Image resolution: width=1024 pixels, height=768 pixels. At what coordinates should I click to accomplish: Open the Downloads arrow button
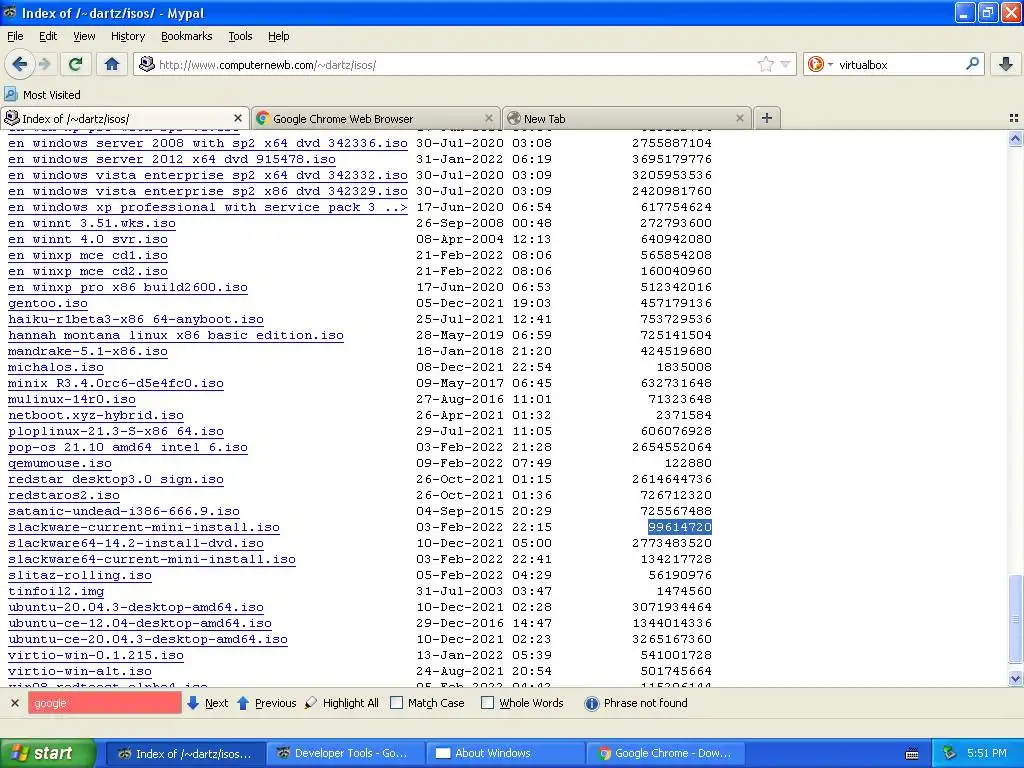(1006, 64)
